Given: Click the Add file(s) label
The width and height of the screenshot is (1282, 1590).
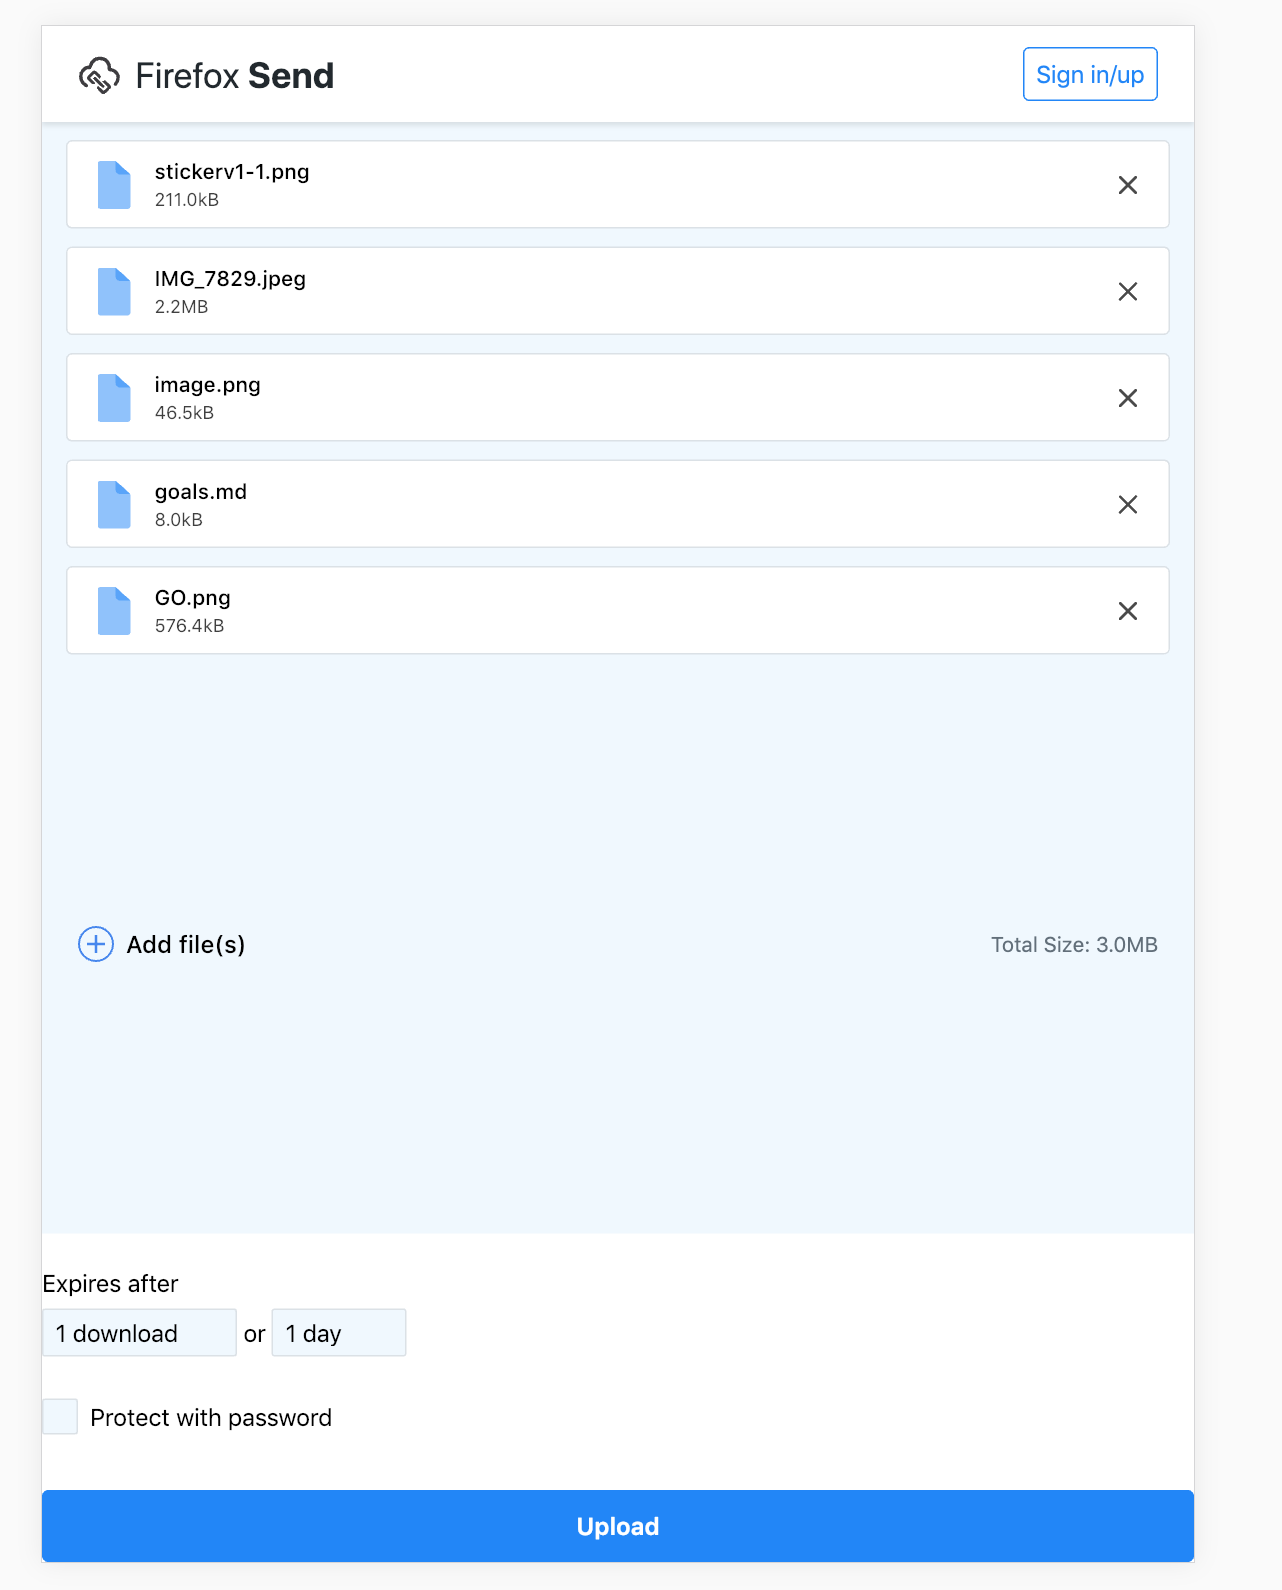Looking at the screenshot, I should click(x=186, y=945).
